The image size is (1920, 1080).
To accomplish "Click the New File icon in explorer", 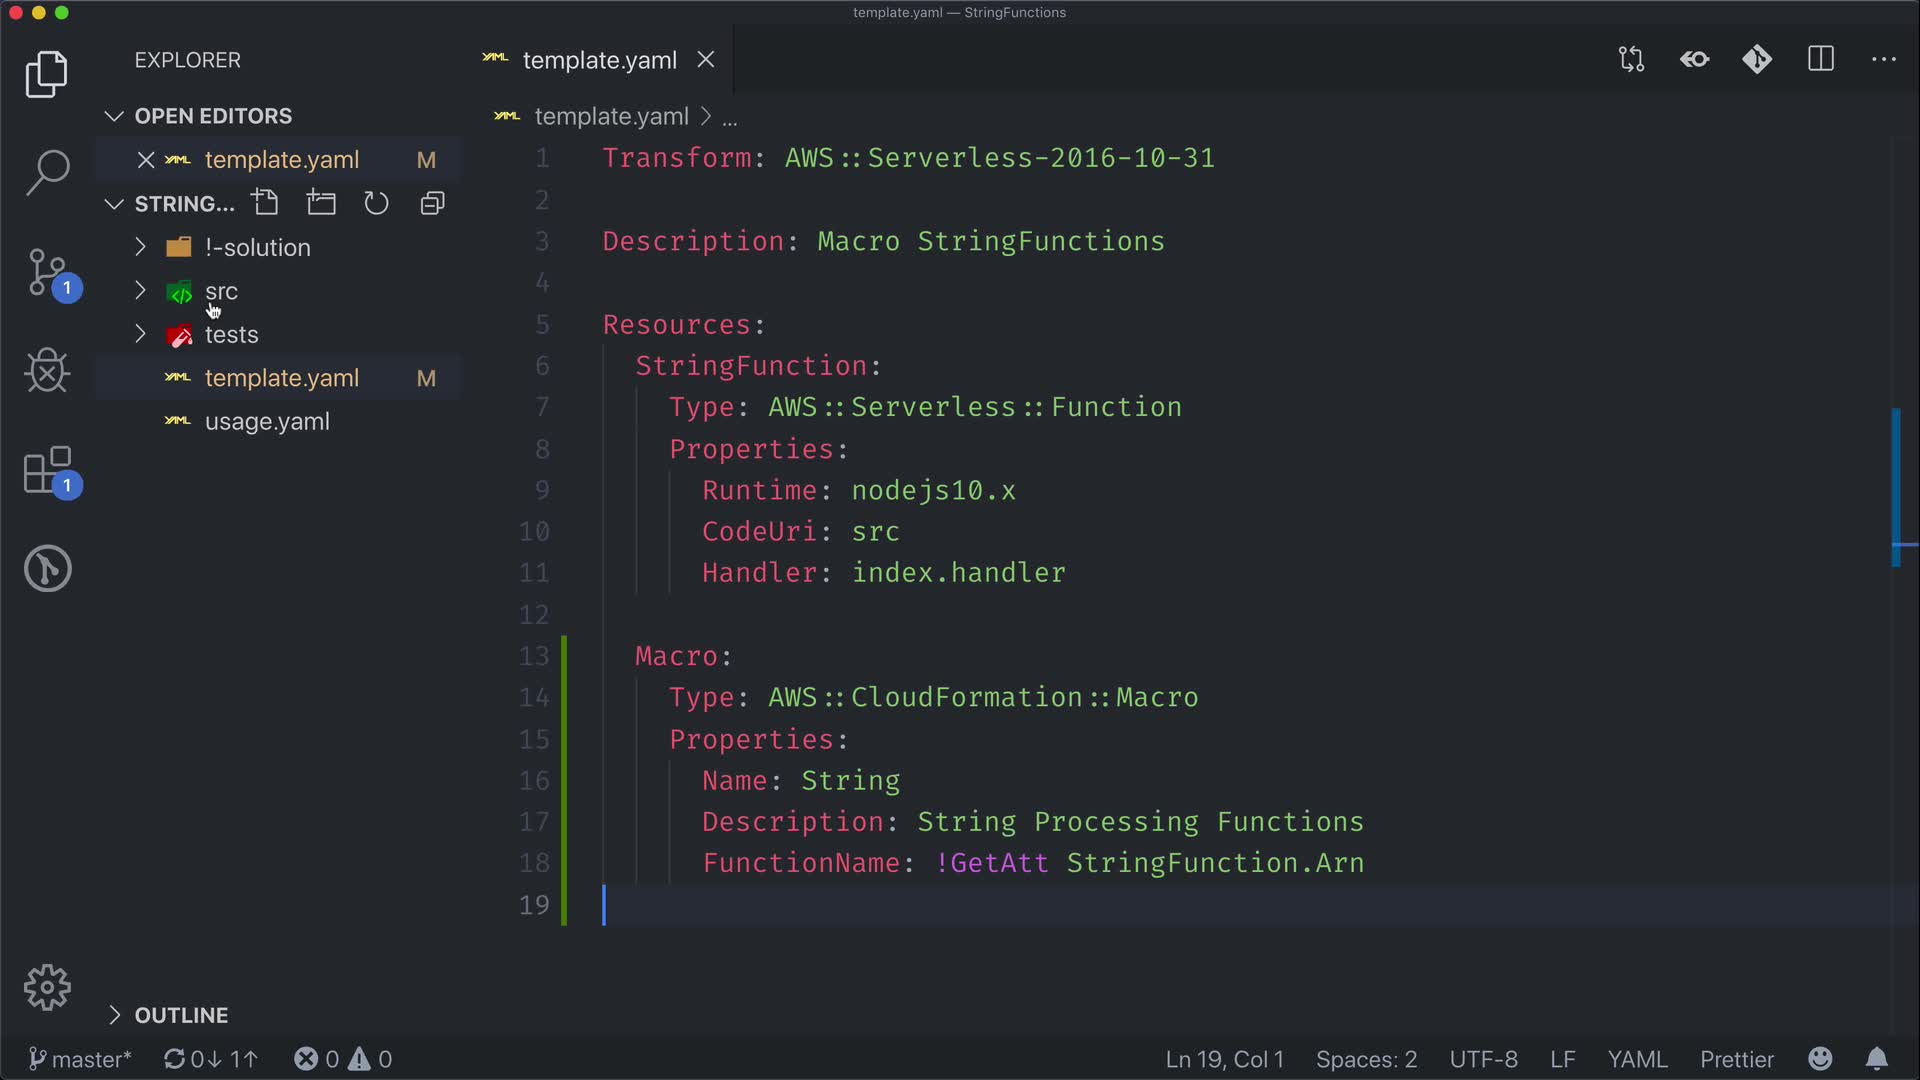I will (266, 203).
